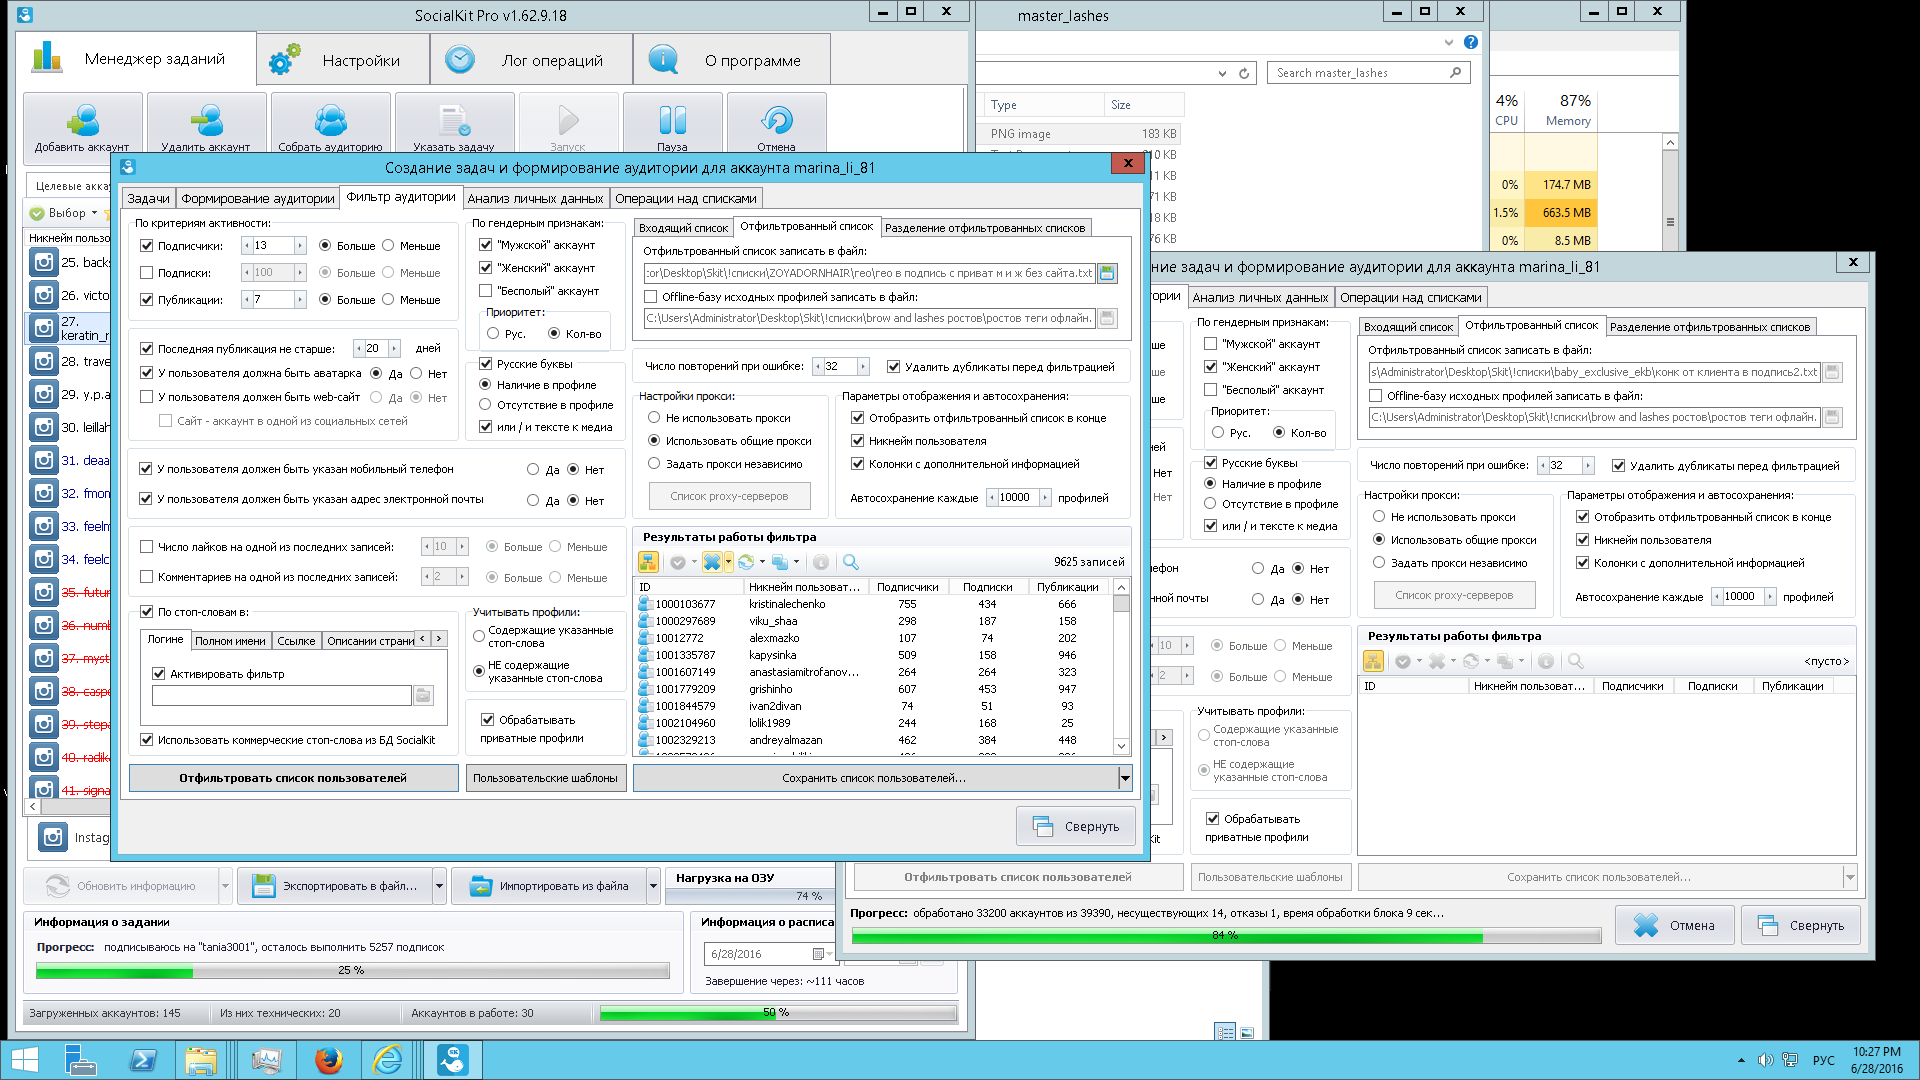
Task: Open Save user list dropdown arrow in front dialog
Action: (1125, 778)
